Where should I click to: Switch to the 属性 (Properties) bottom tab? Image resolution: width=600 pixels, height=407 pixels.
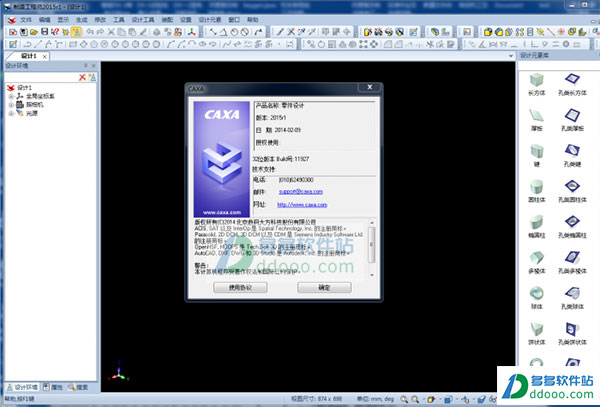(52, 387)
